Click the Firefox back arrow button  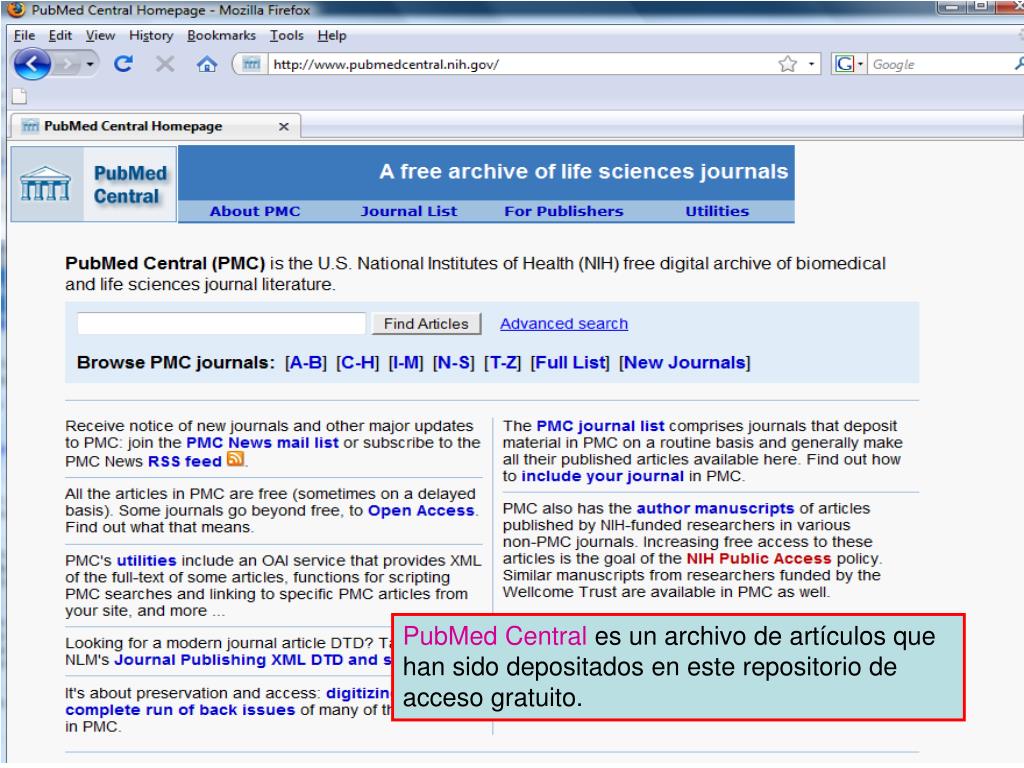click(31, 64)
